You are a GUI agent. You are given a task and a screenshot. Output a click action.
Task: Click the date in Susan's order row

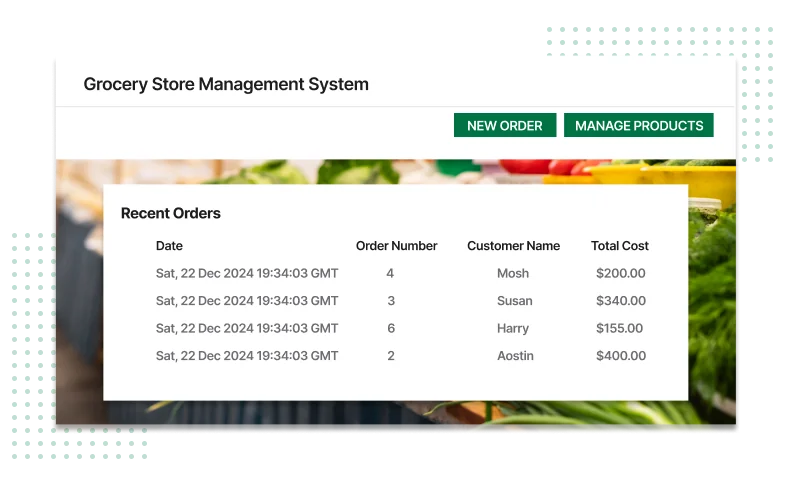pyautogui.click(x=247, y=301)
